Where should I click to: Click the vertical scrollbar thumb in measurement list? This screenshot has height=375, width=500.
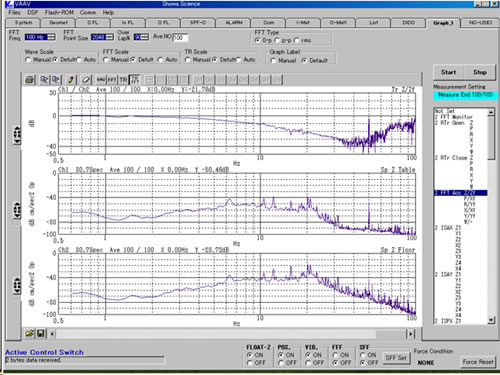pyautogui.click(x=491, y=138)
